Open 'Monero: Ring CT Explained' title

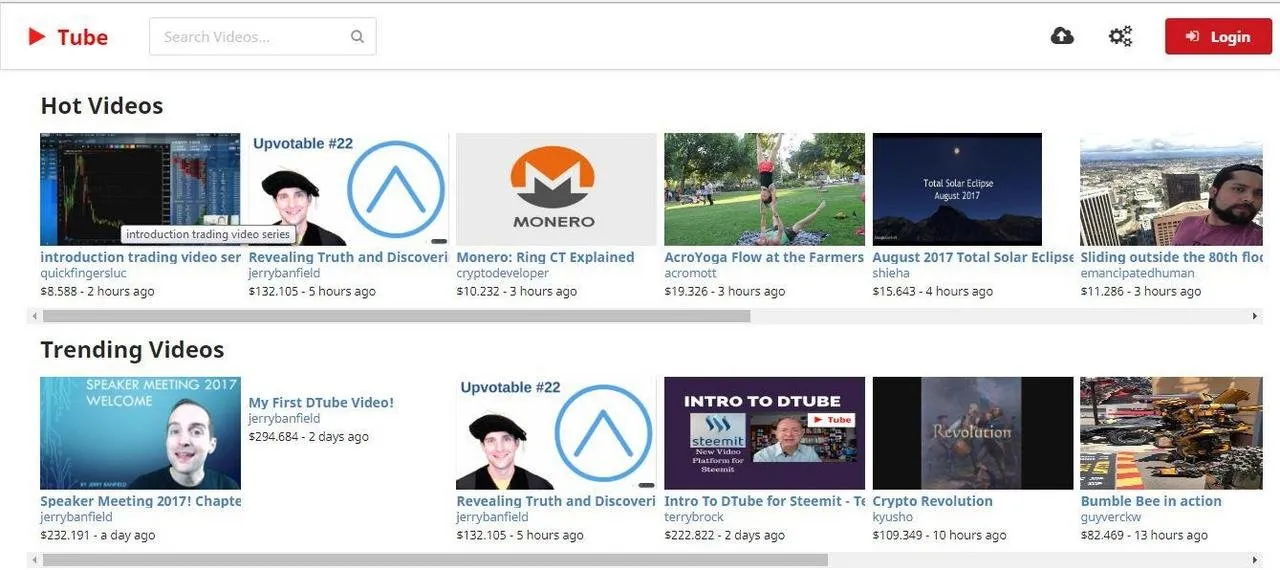pos(545,257)
